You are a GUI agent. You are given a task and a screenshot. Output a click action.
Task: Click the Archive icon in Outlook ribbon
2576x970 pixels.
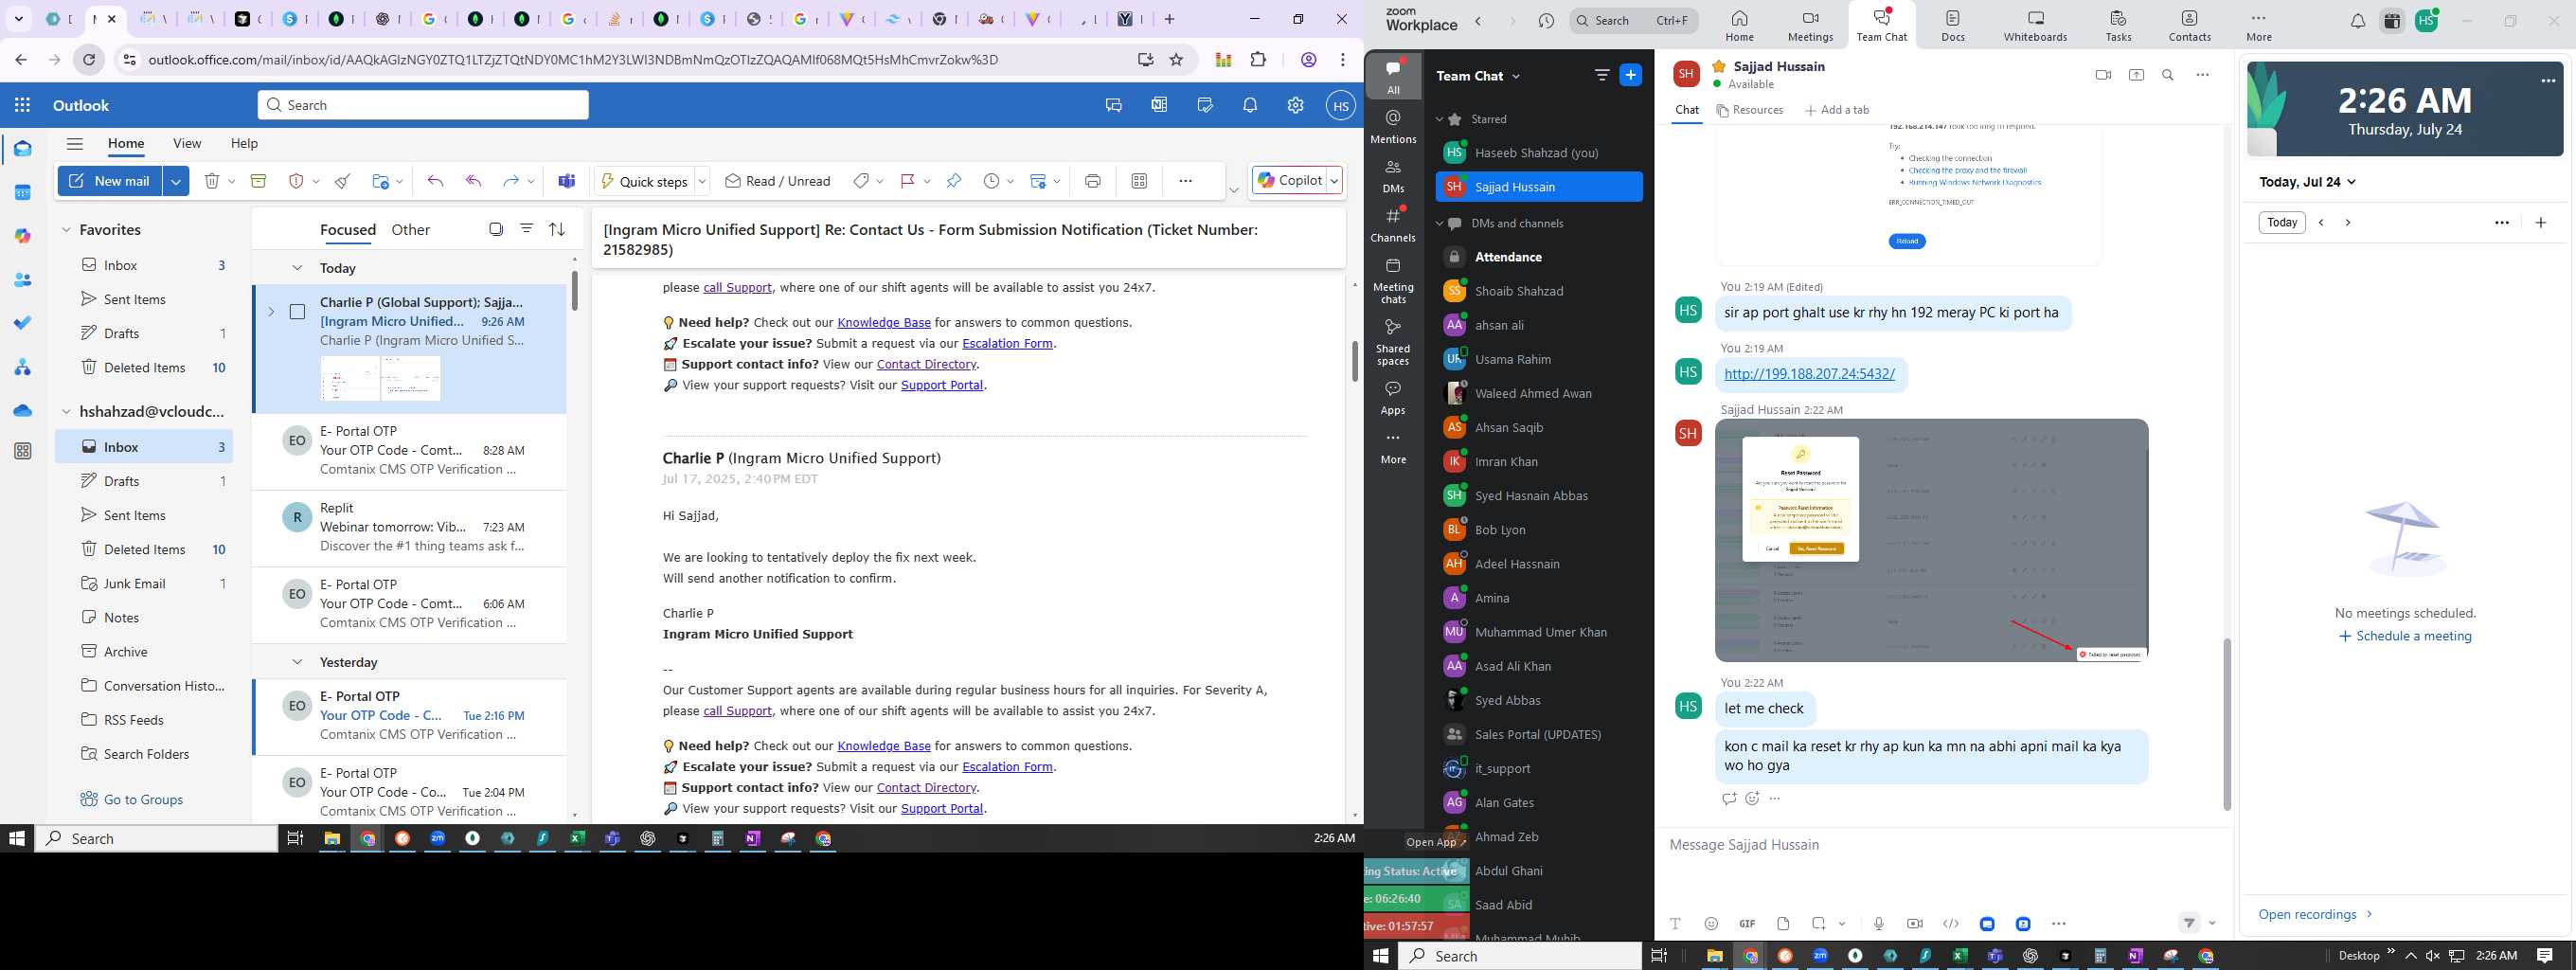click(258, 181)
